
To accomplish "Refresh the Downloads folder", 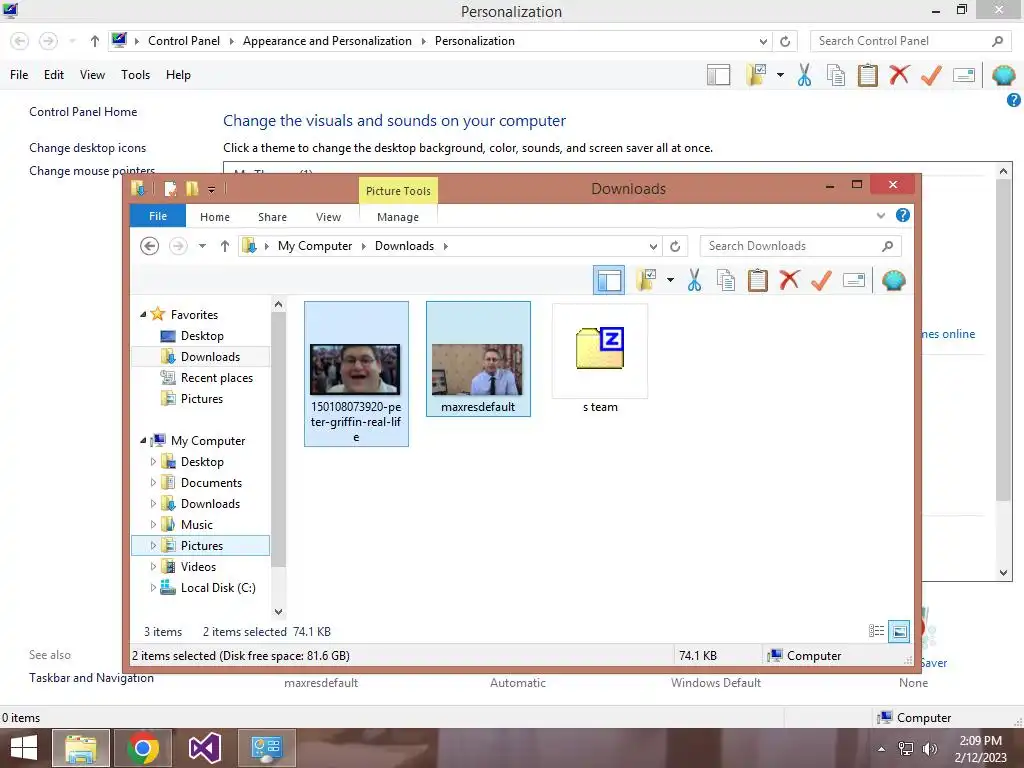I will (x=675, y=246).
